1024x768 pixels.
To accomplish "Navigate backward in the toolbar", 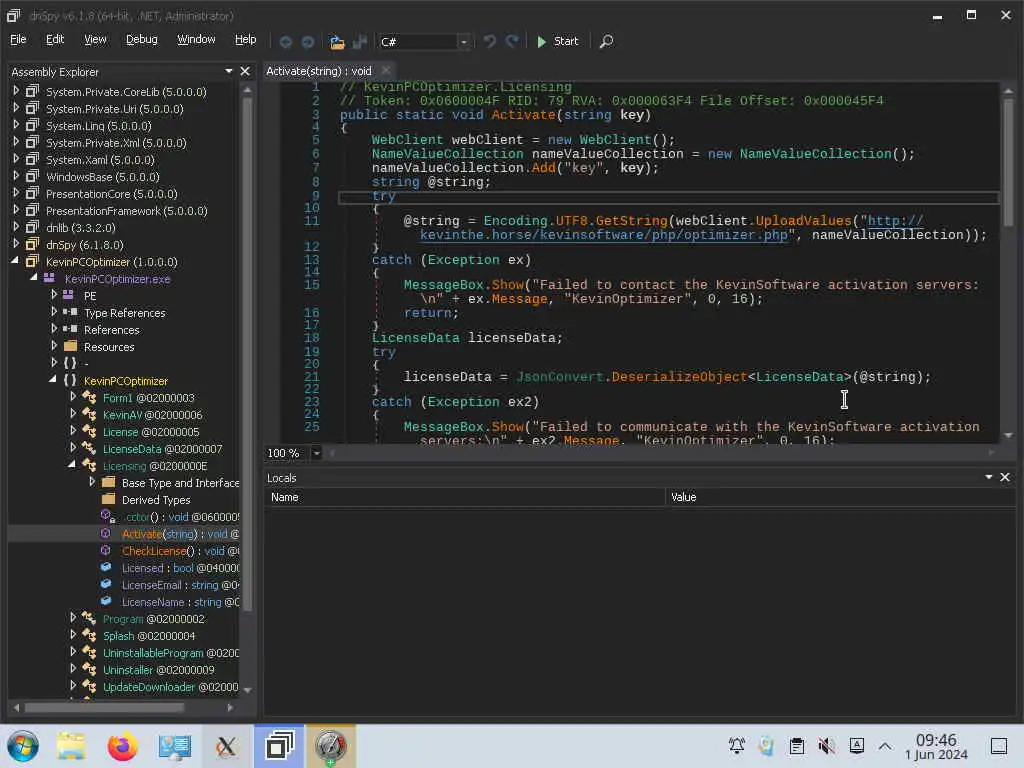I will click(x=285, y=42).
